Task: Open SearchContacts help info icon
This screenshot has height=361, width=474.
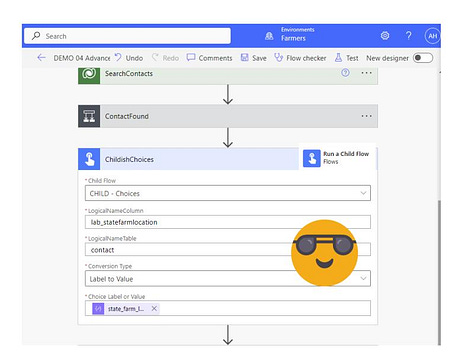Action: tap(346, 73)
